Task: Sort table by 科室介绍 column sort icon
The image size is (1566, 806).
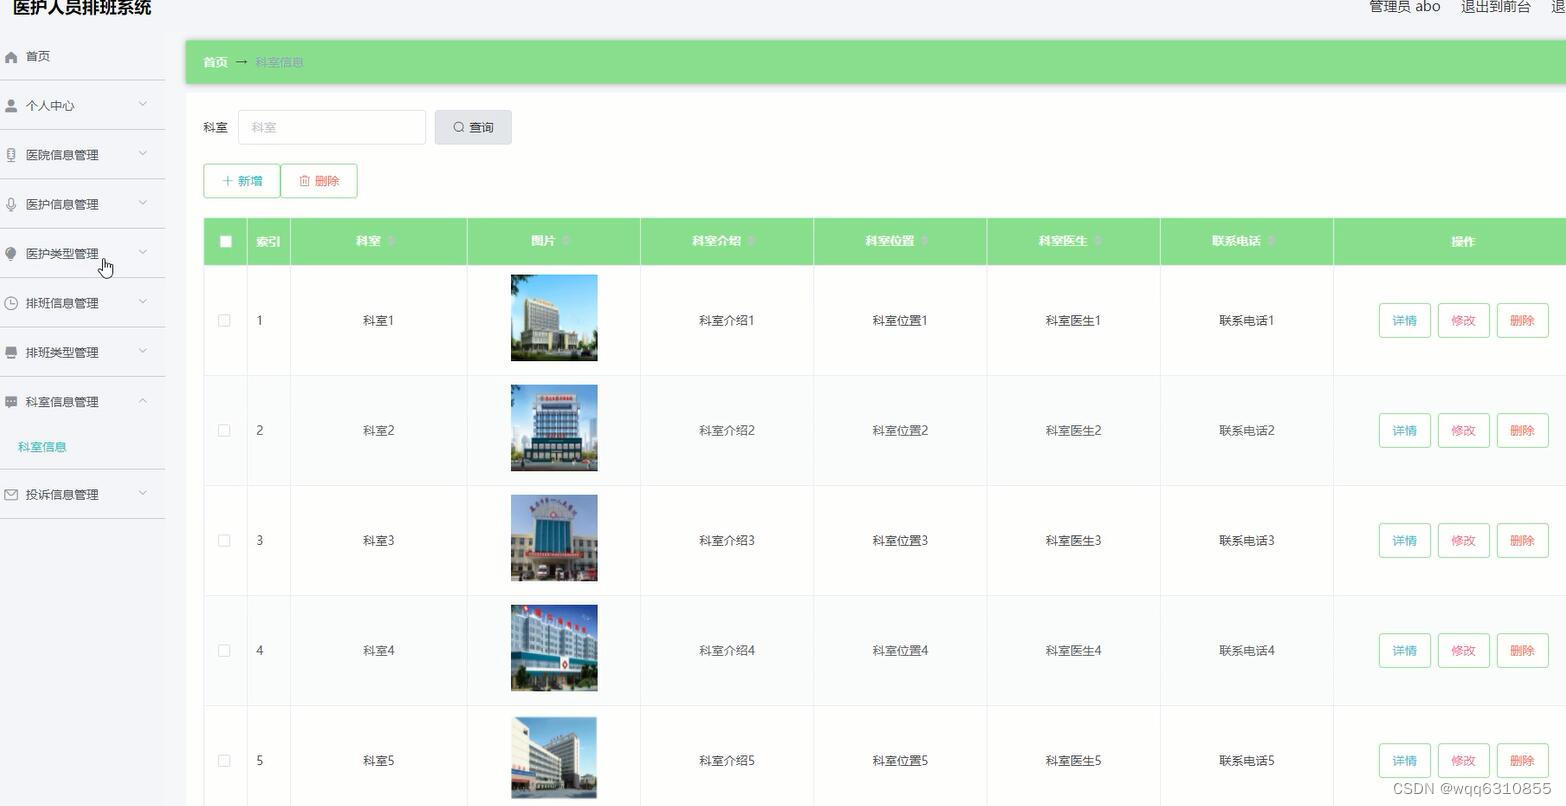Action: coord(751,241)
